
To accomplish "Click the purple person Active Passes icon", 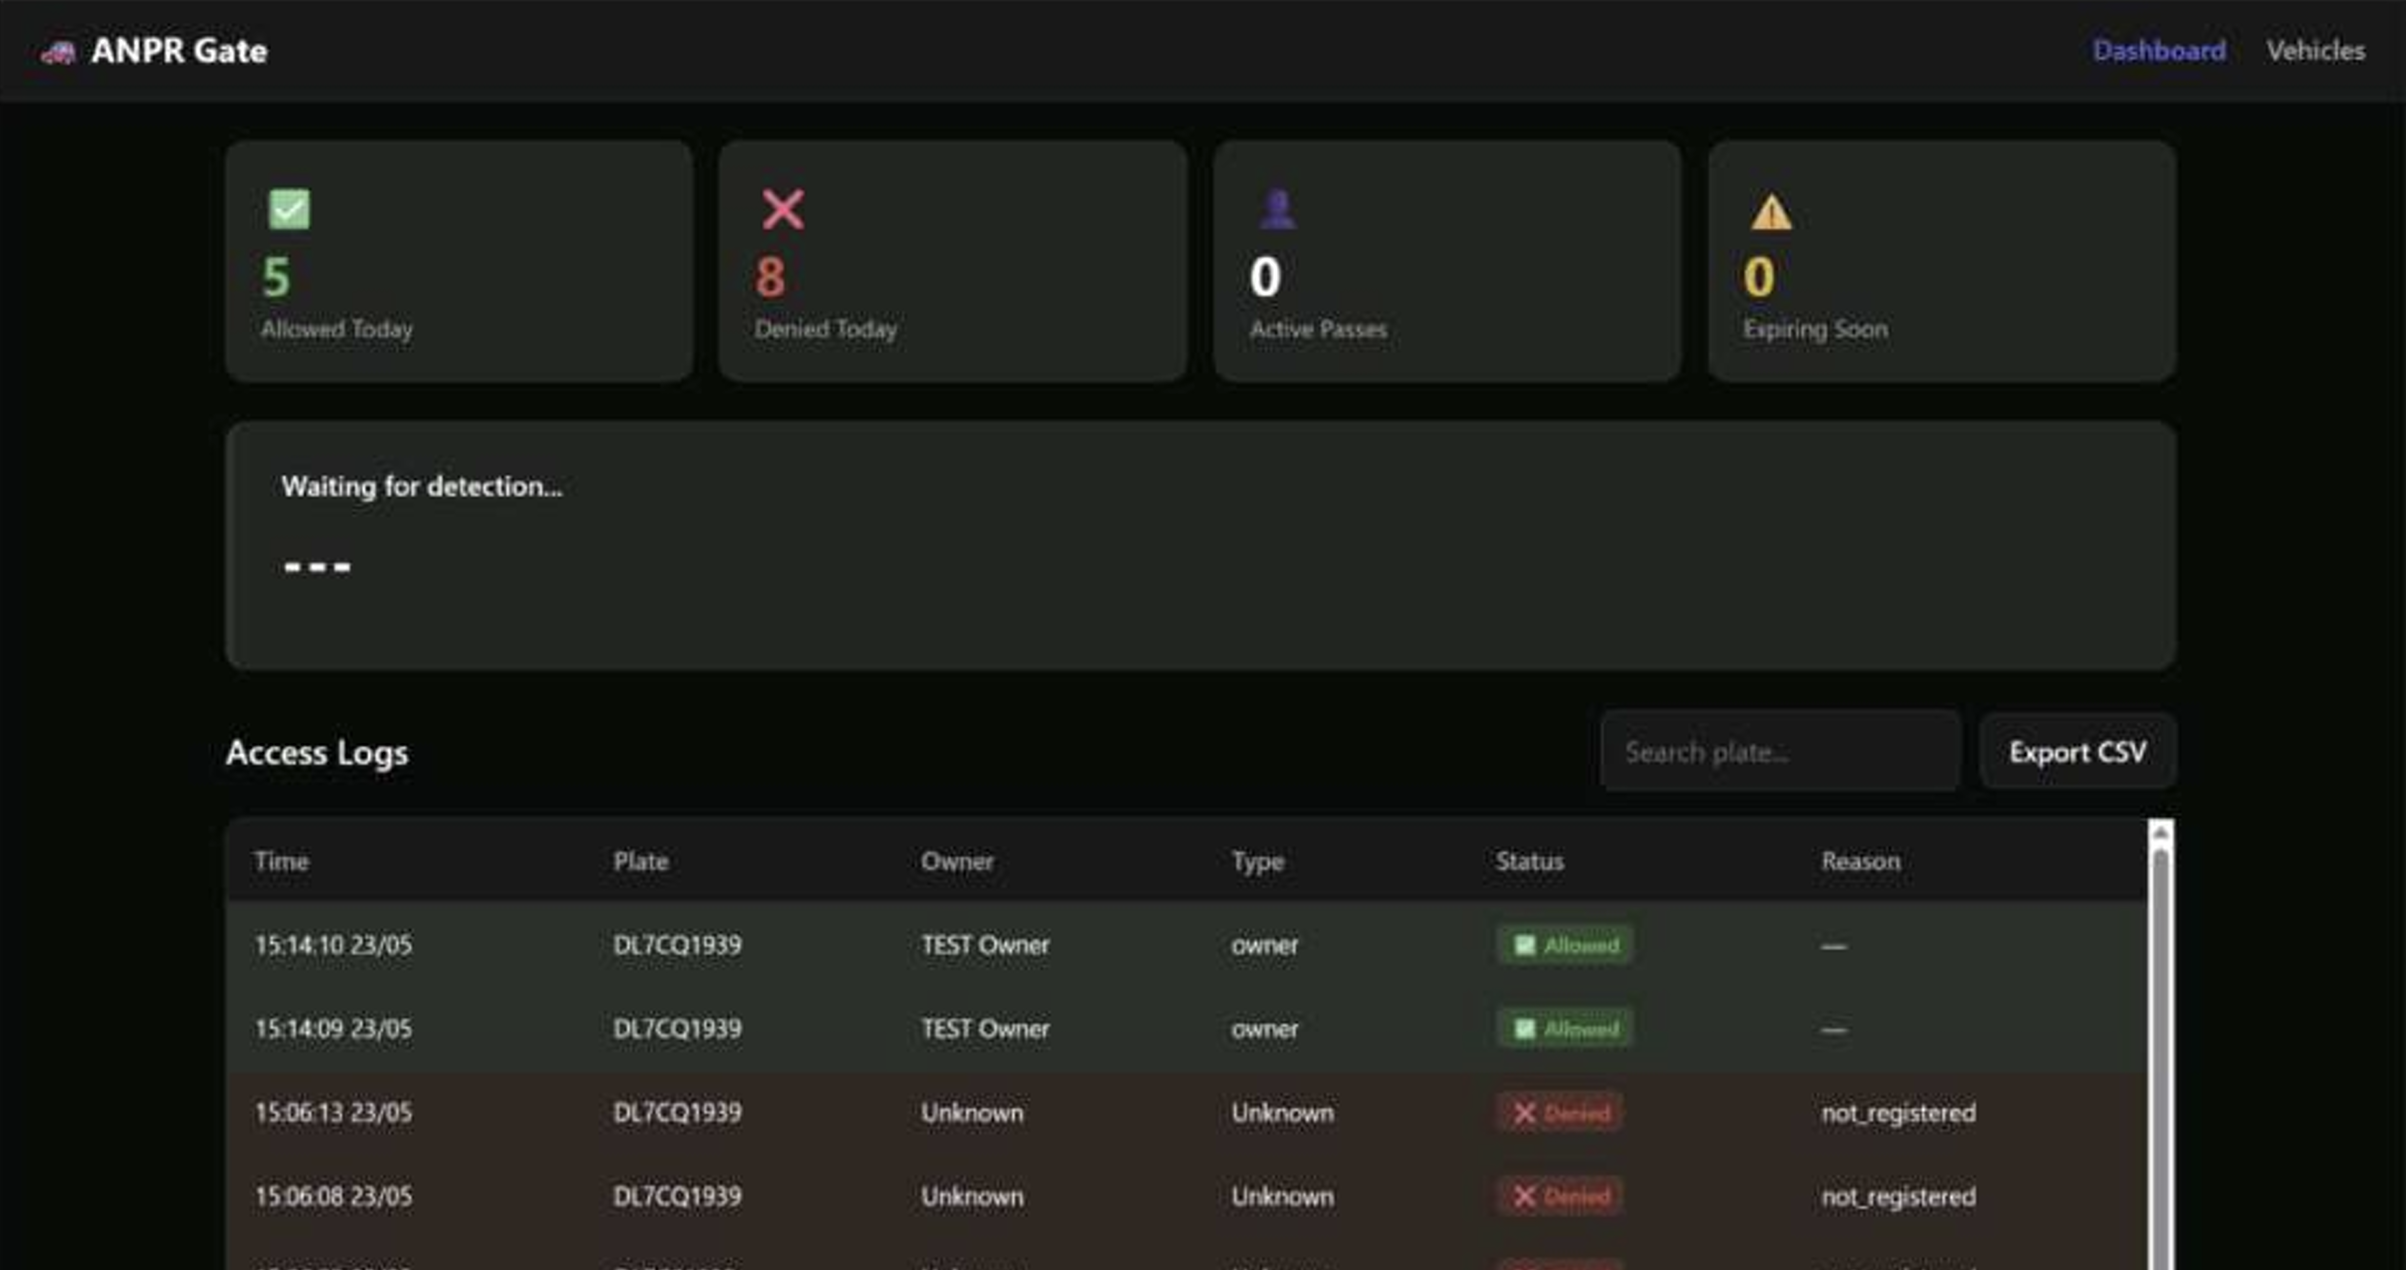I will click(1277, 209).
